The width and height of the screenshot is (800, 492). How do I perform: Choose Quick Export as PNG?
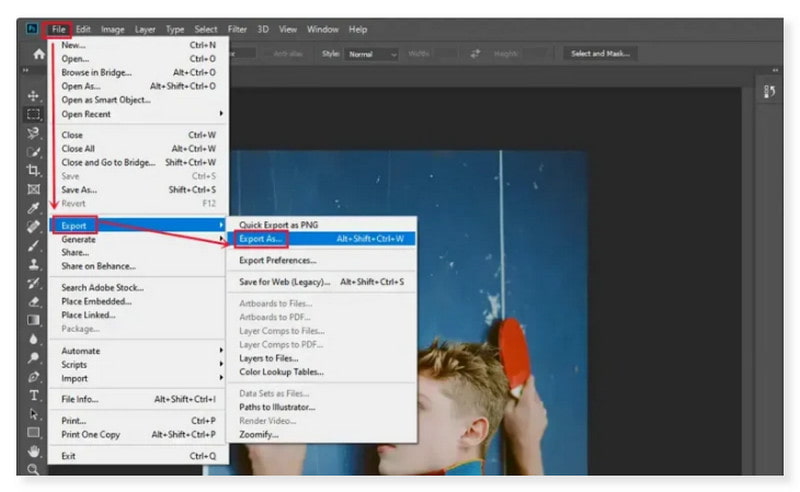pyautogui.click(x=321, y=225)
